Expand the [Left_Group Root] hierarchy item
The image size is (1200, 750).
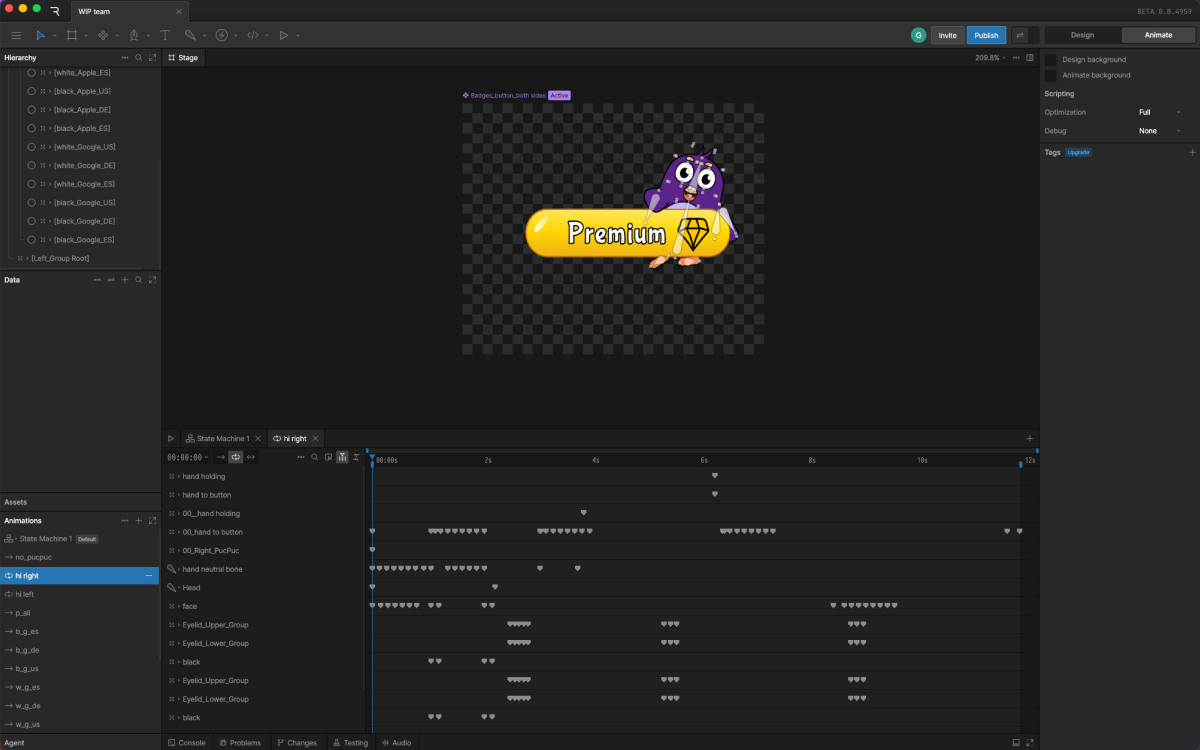[x=28, y=258]
